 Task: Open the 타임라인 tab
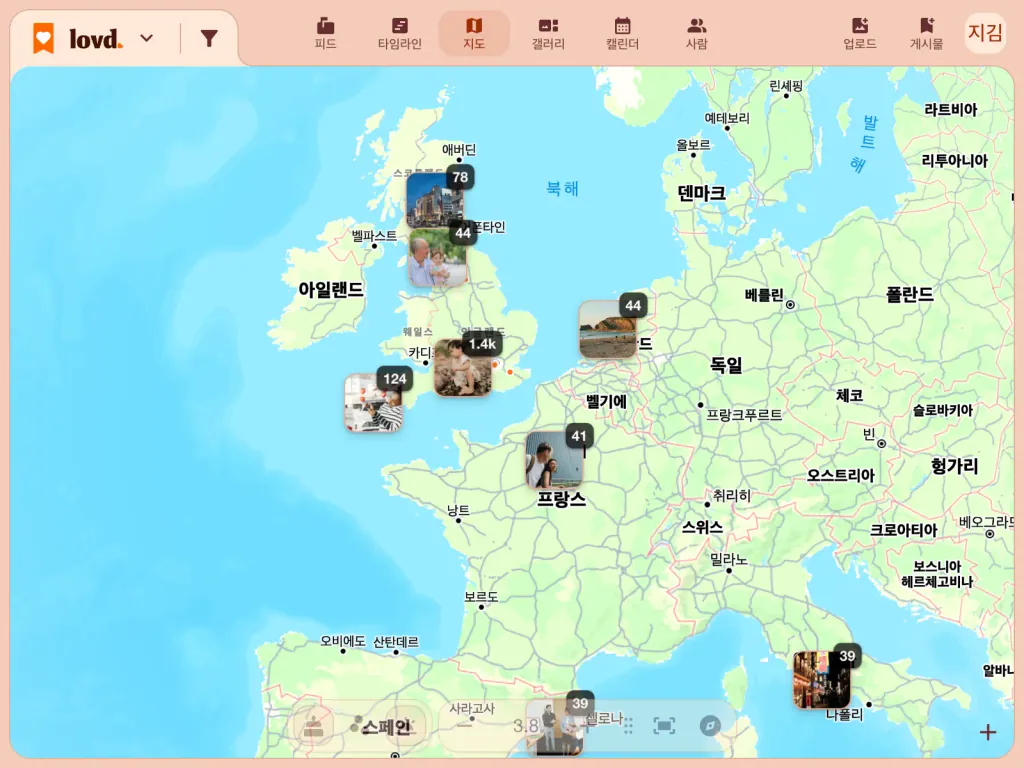(x=400, y=33)
